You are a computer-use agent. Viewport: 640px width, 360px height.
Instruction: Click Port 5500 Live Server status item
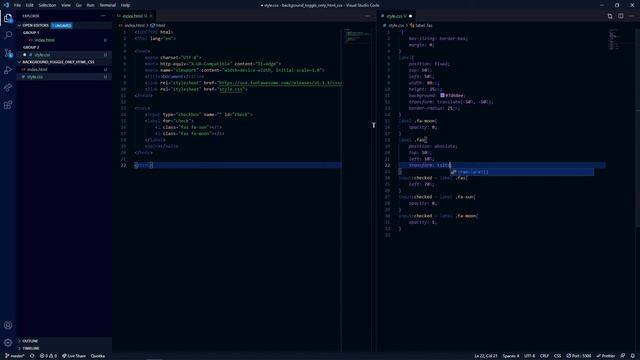point(579,356)
